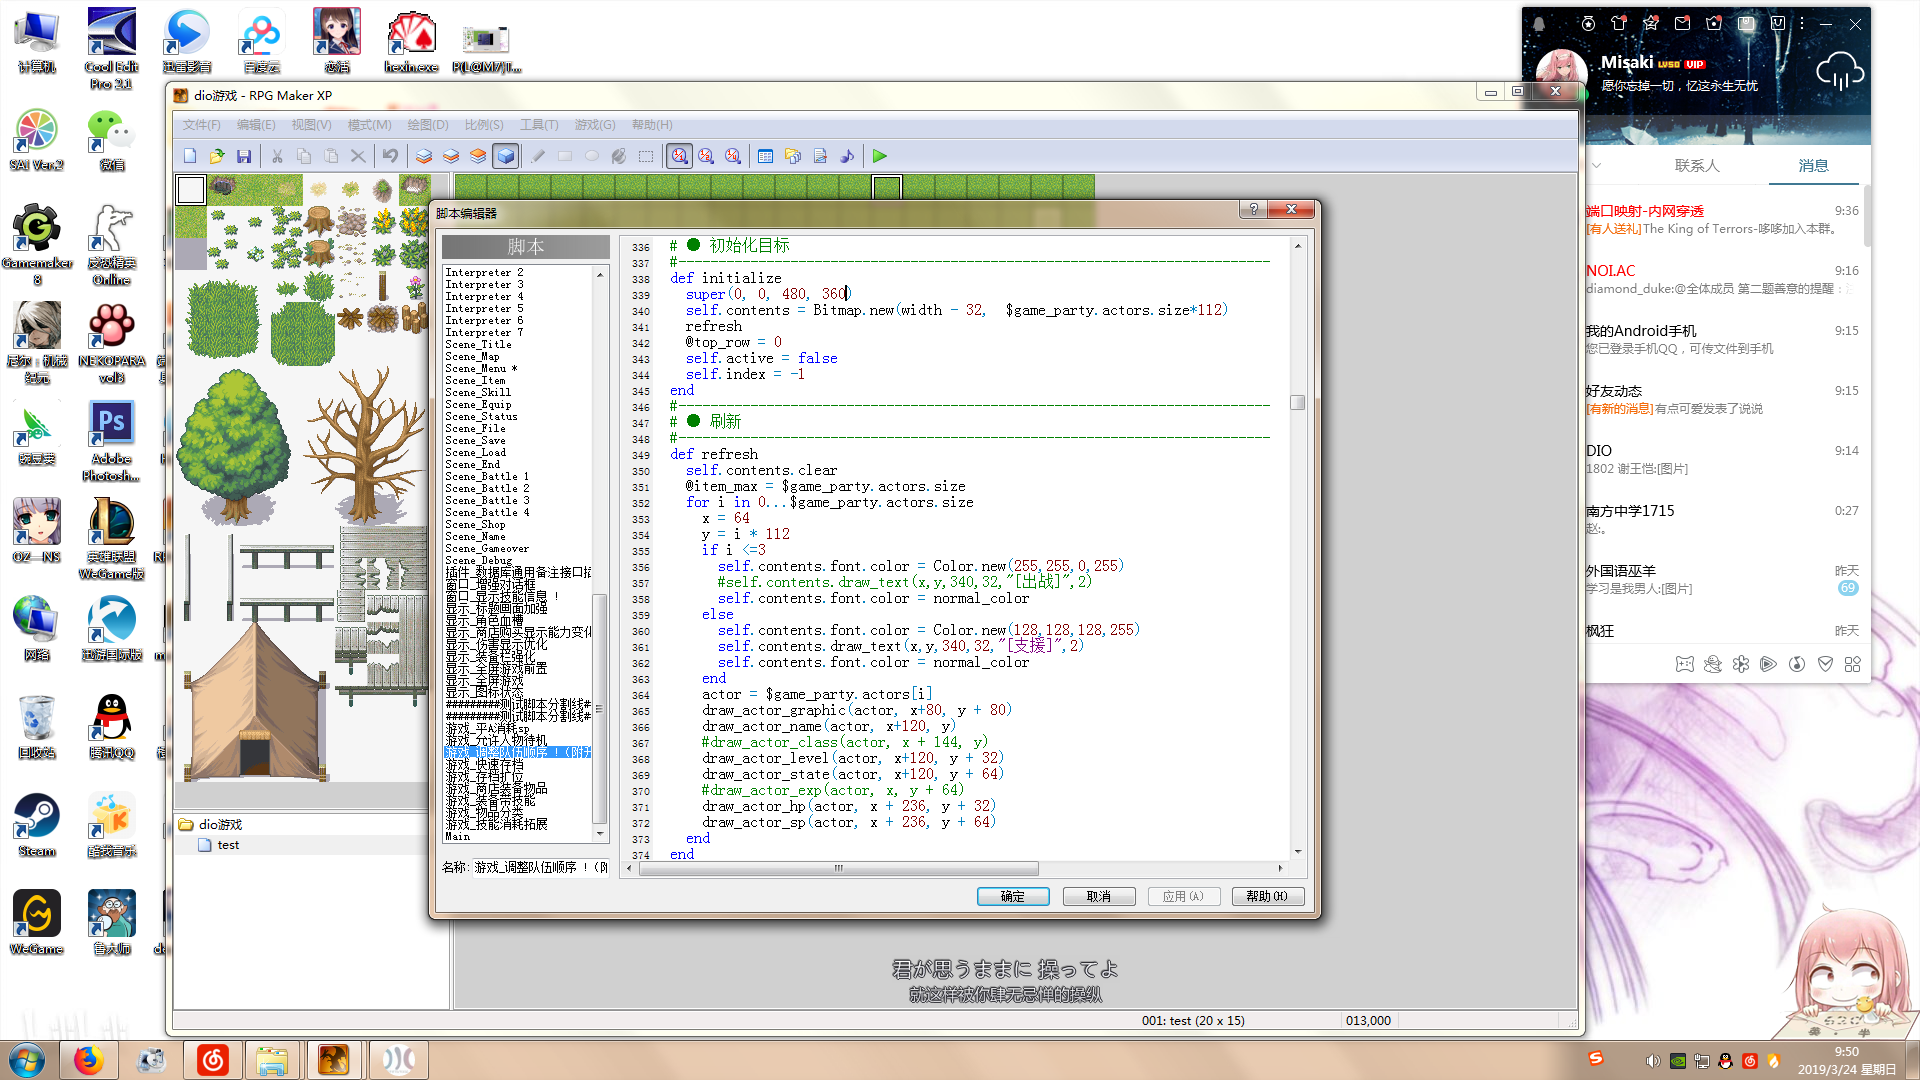
Task: Switch to map Layer 2 editing mode
Action: tap(451, 156)
